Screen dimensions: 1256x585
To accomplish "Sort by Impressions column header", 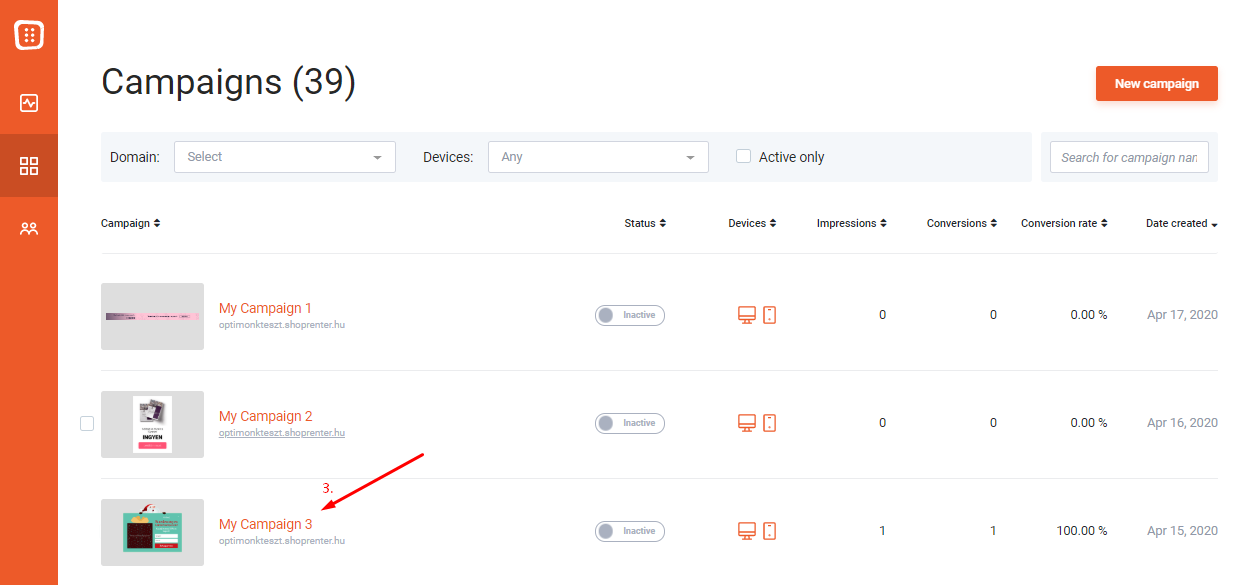I will point(851,223).
